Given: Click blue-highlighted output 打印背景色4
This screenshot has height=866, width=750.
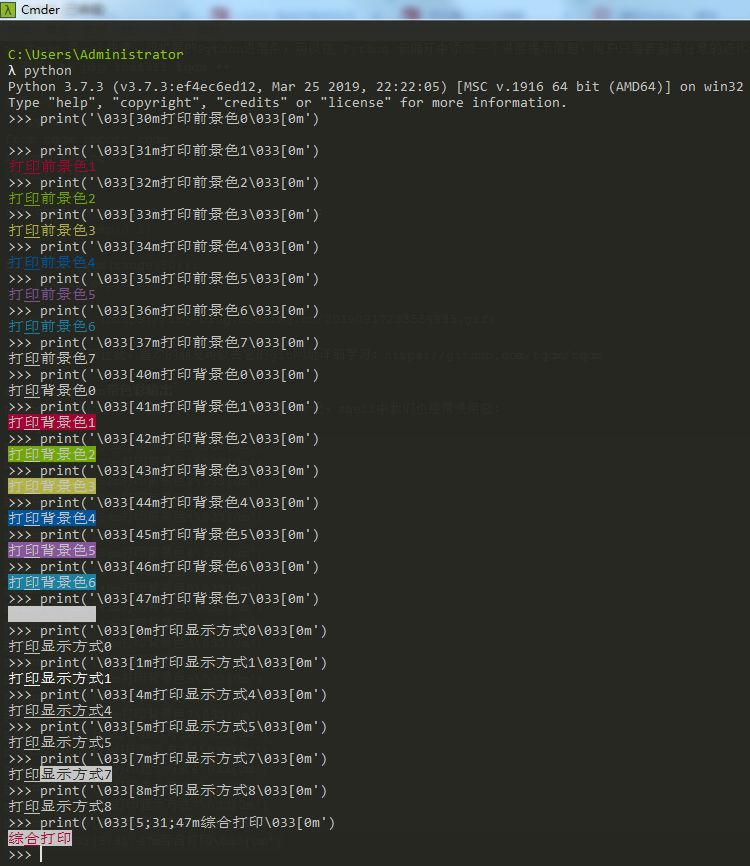Looking at the screenshot, I should pyautogui.click(x=52, y=519).
